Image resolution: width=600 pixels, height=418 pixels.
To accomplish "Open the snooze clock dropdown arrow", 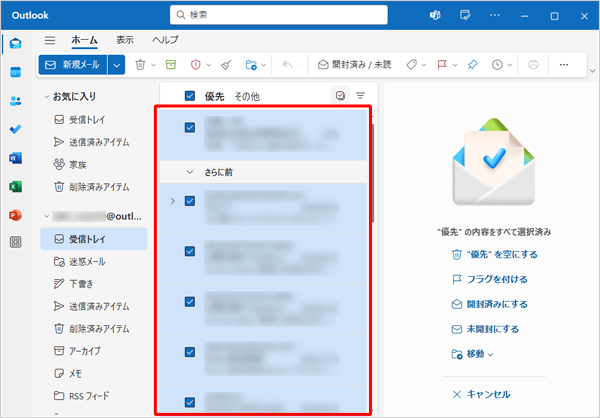I will pos(510,65).
